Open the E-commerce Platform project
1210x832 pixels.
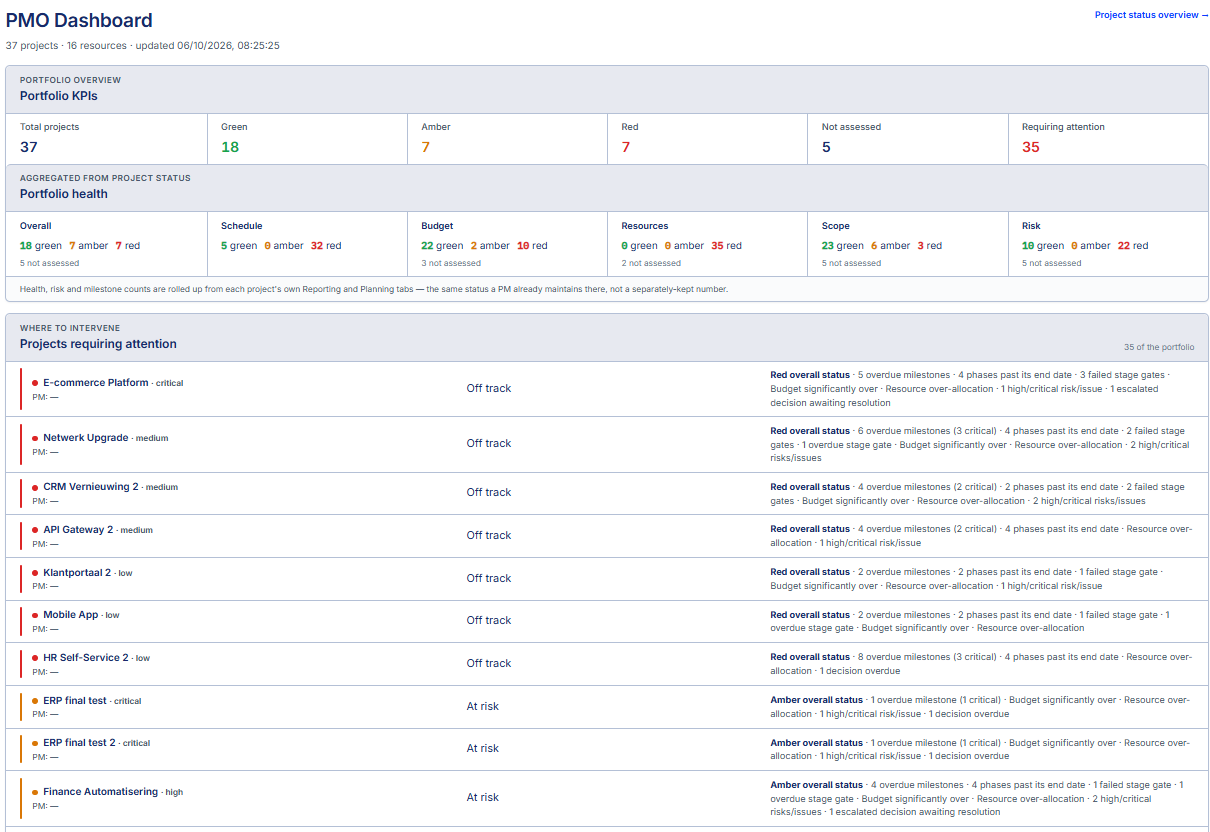click(96, 383)
